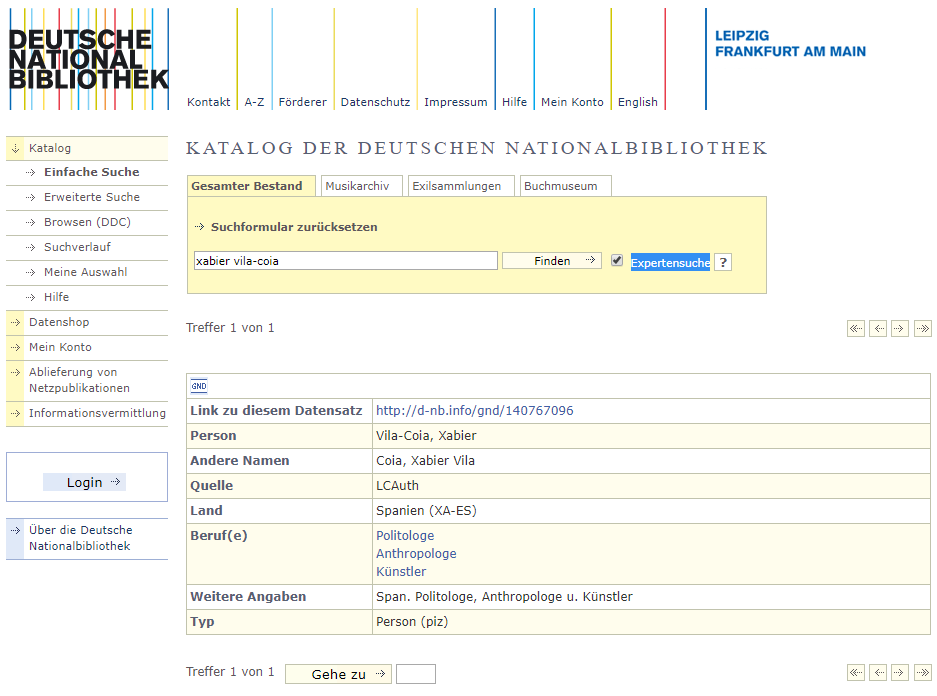Open Impressum in the top navigation
The width and height of the screenshot is (937, 696).
tap(456, 102)
